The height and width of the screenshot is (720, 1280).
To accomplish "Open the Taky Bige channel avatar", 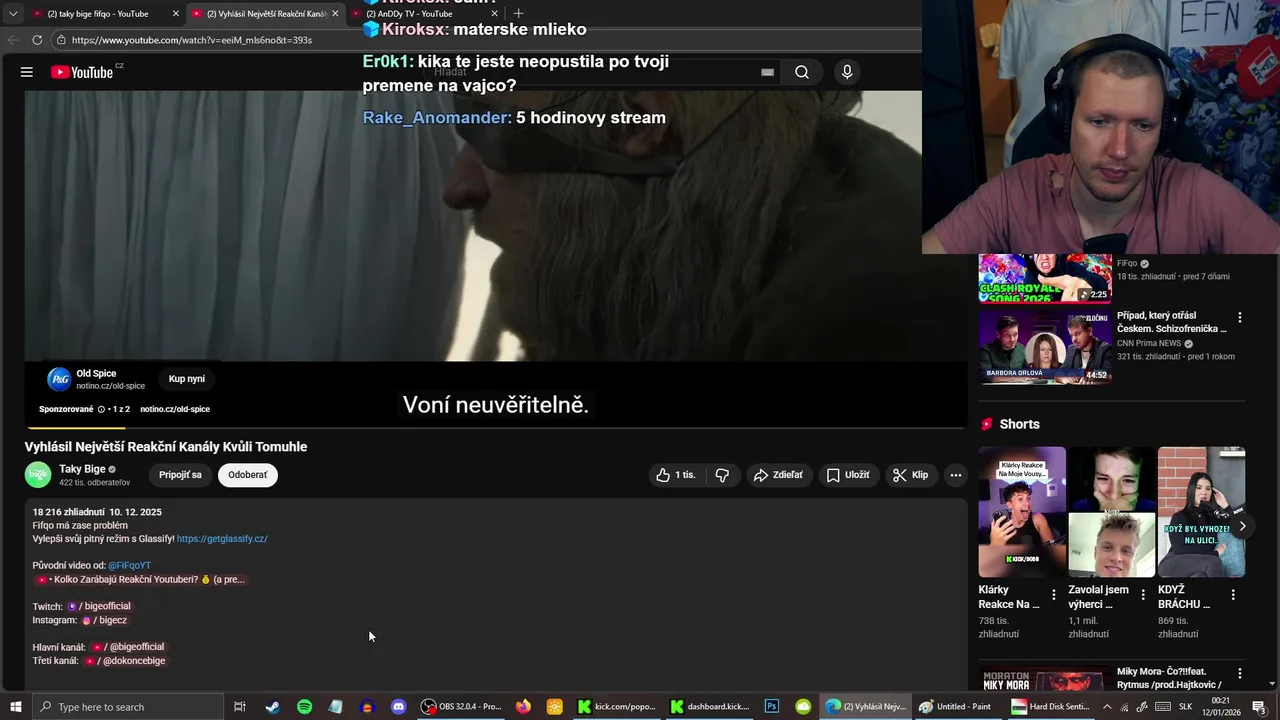I will pyautogui.click(x=38, y=475).
